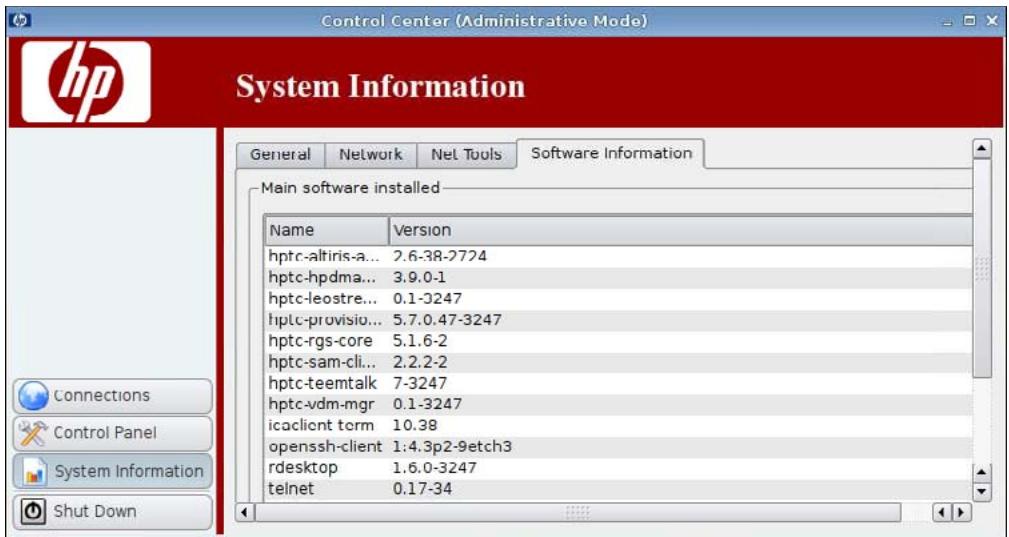
Task: Maximize the Control Center window
Action: pos(969,21)
